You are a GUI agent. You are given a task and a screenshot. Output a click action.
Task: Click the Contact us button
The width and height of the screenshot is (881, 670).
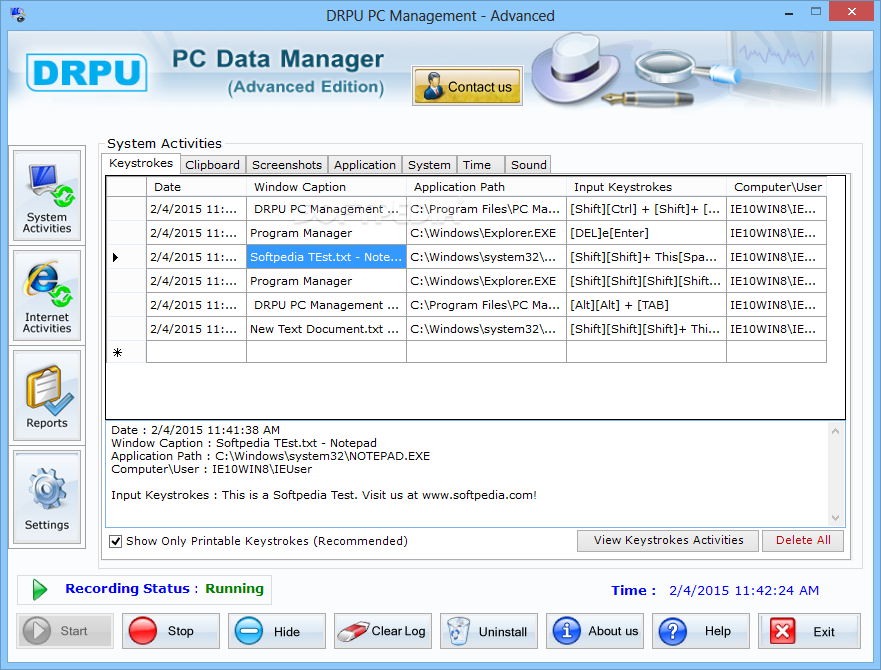[x=467, y=86]
